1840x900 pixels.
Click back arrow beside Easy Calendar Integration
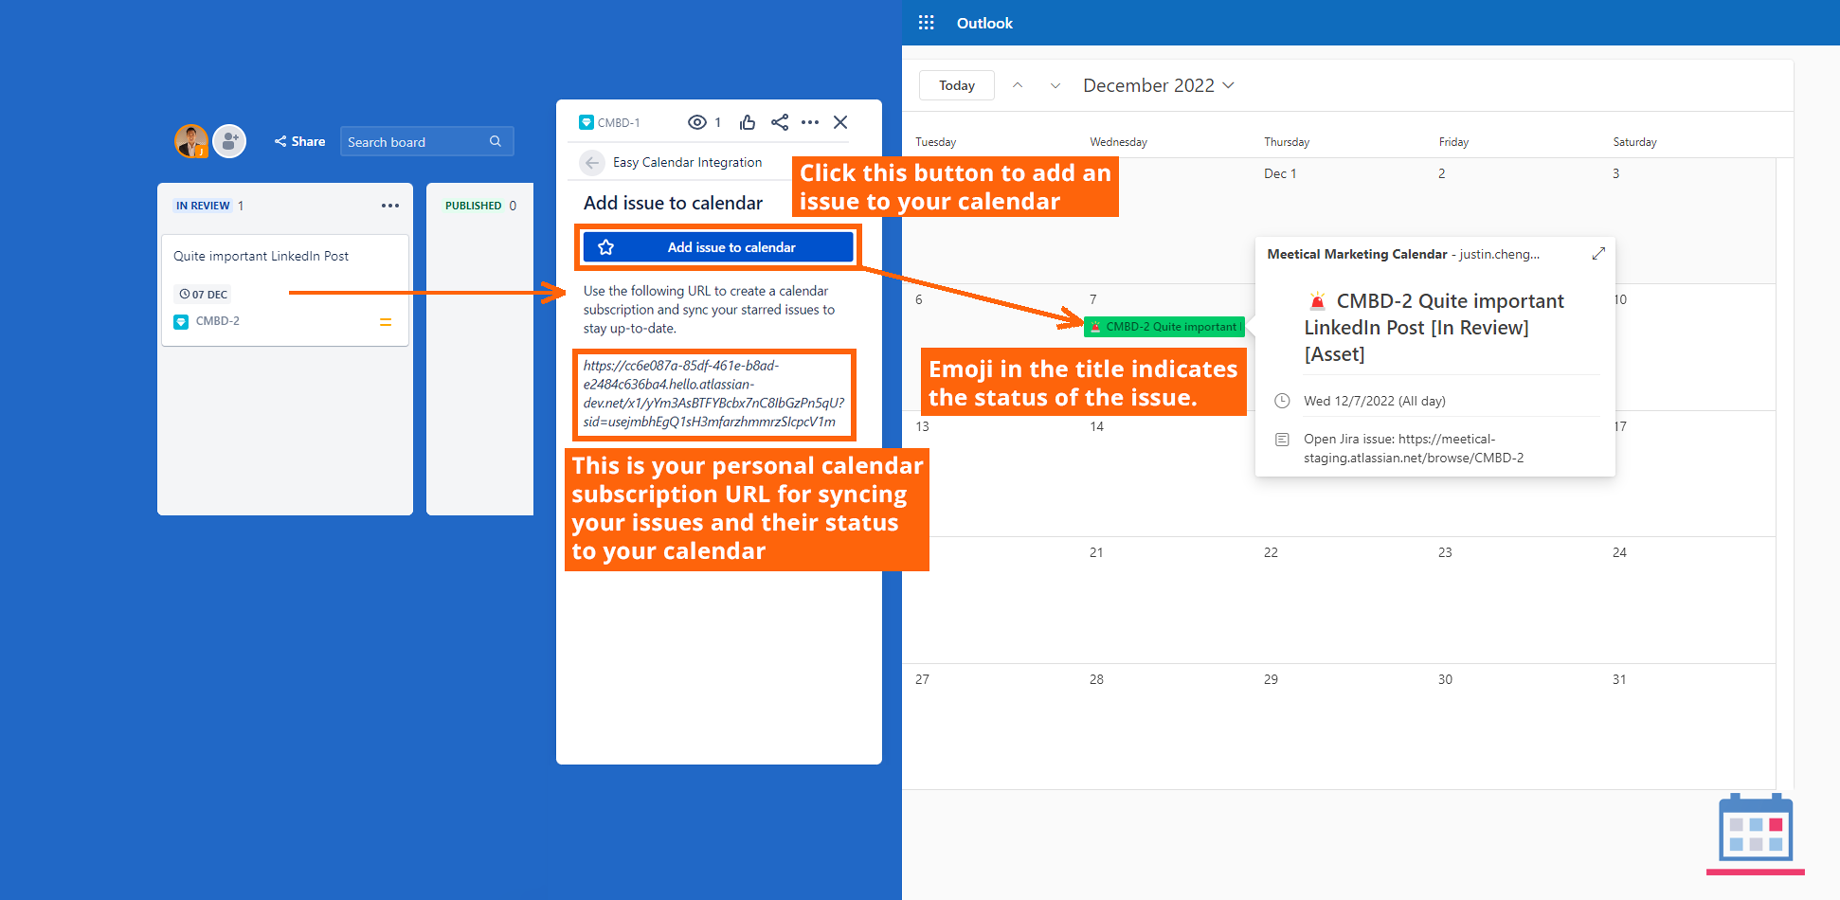coord(592,162)
